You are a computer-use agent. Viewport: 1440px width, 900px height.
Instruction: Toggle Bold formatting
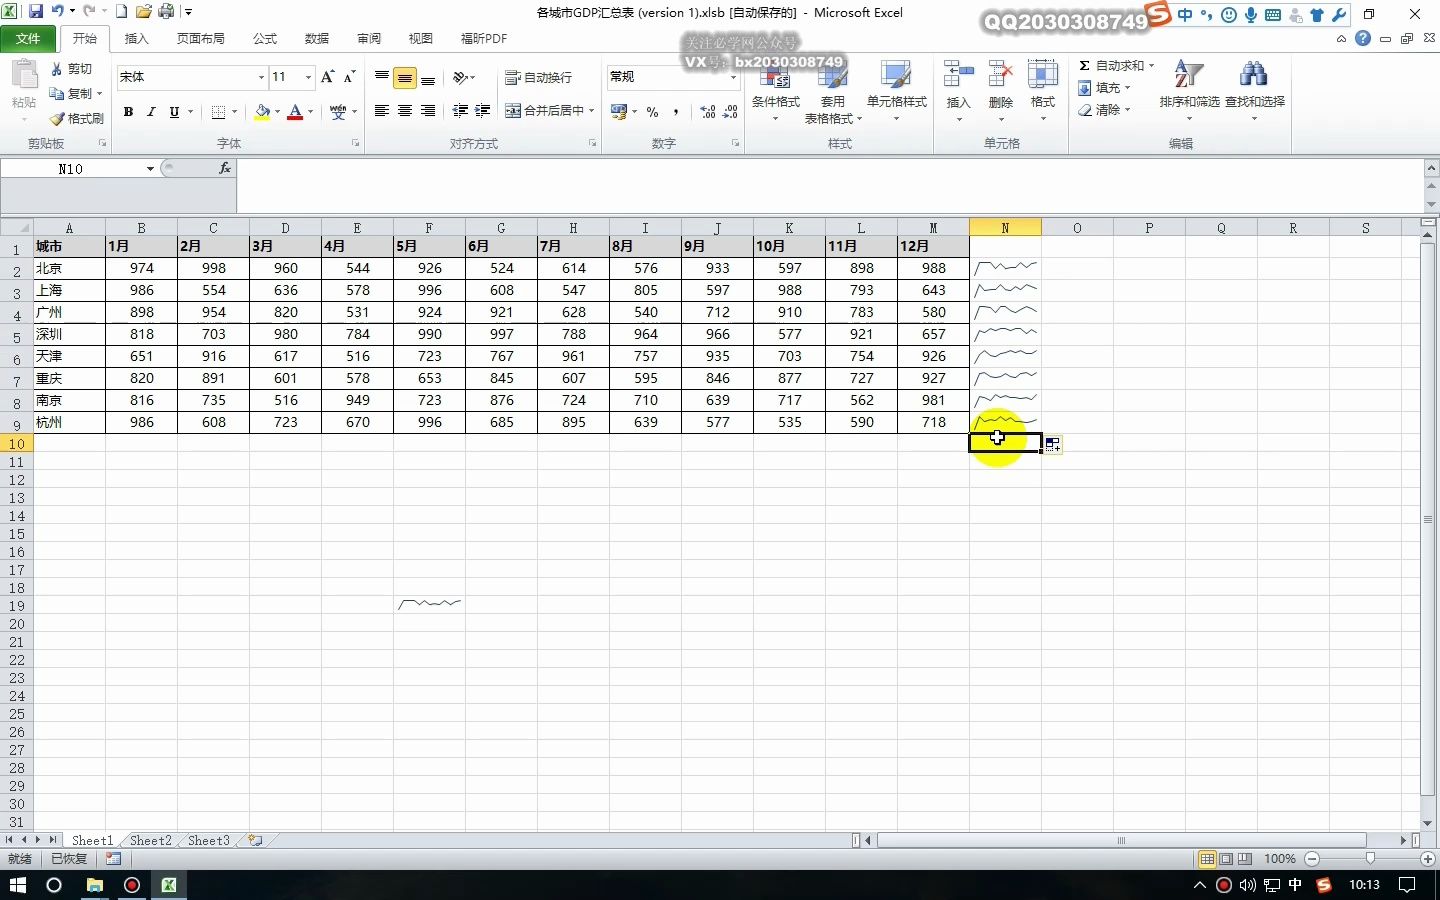[x=128, y=112]
